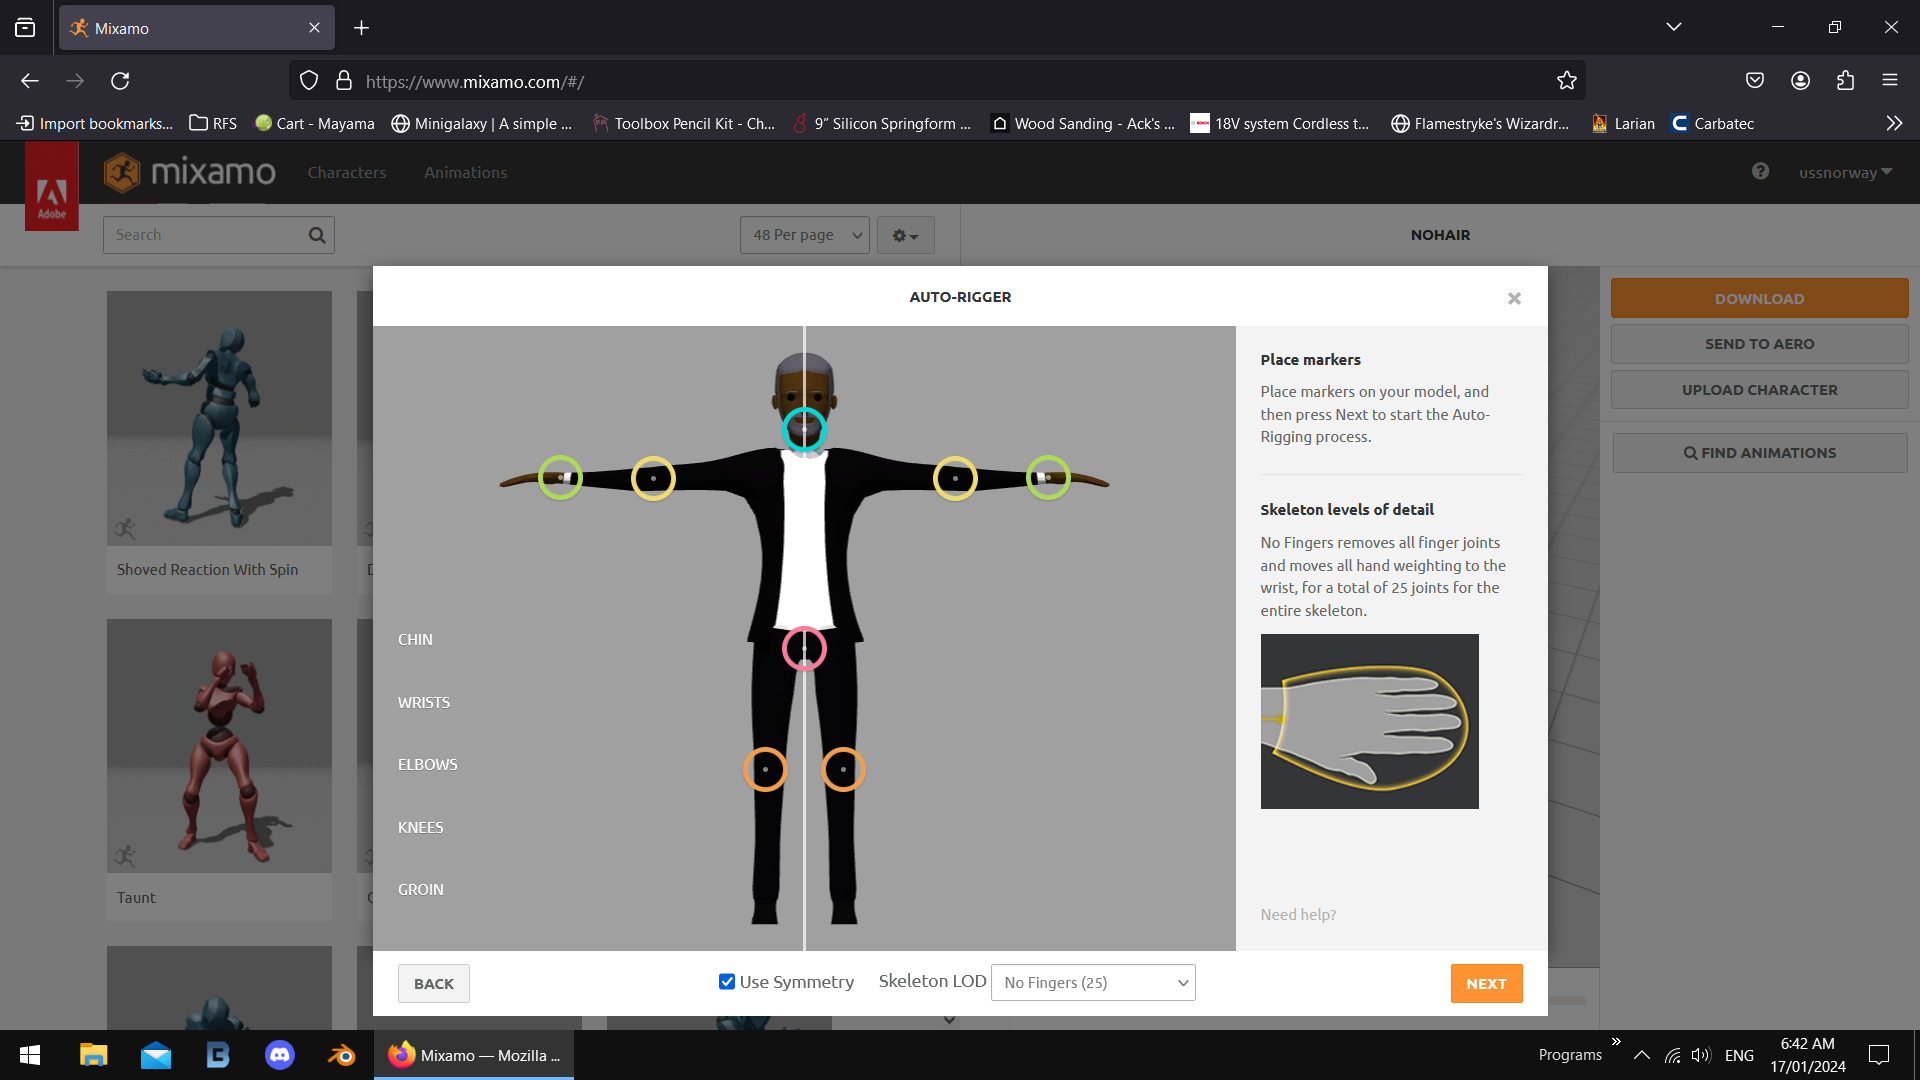Open the Need help? link
1920x1080 pixels.
[x=1297, y=913]
